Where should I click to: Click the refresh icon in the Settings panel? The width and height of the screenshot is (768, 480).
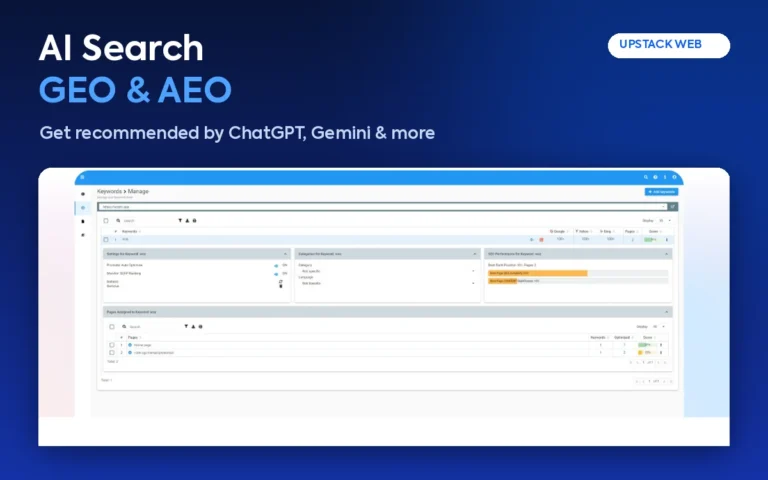(281, 282)
